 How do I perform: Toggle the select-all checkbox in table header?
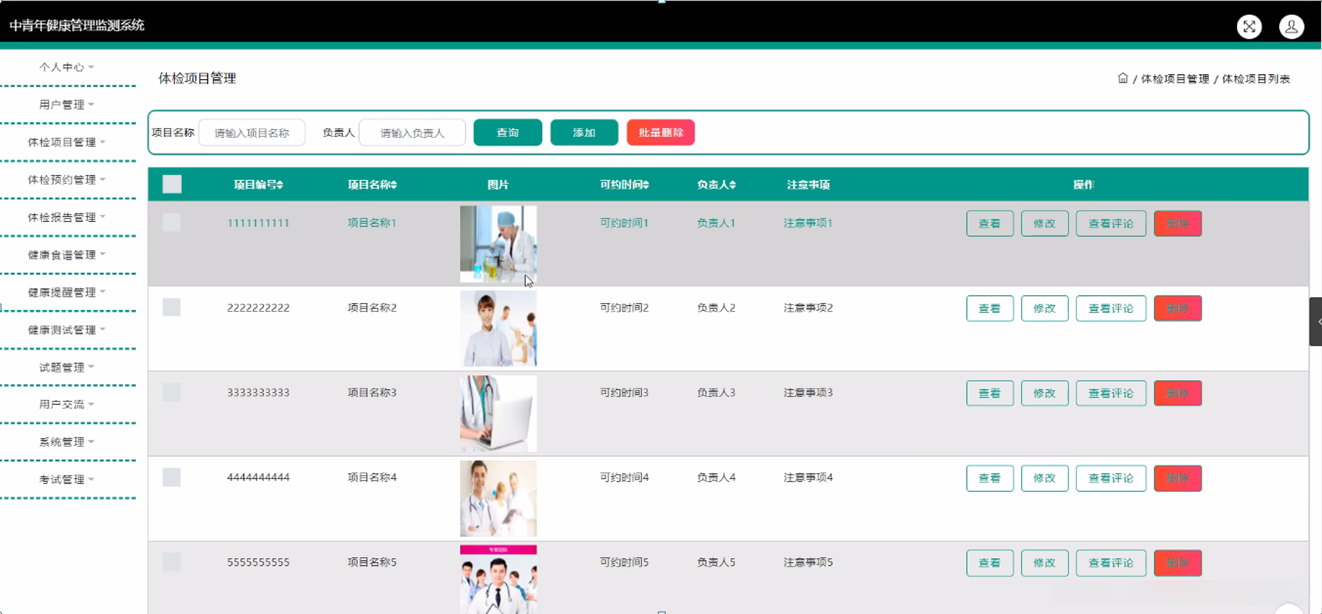point(172,184)
